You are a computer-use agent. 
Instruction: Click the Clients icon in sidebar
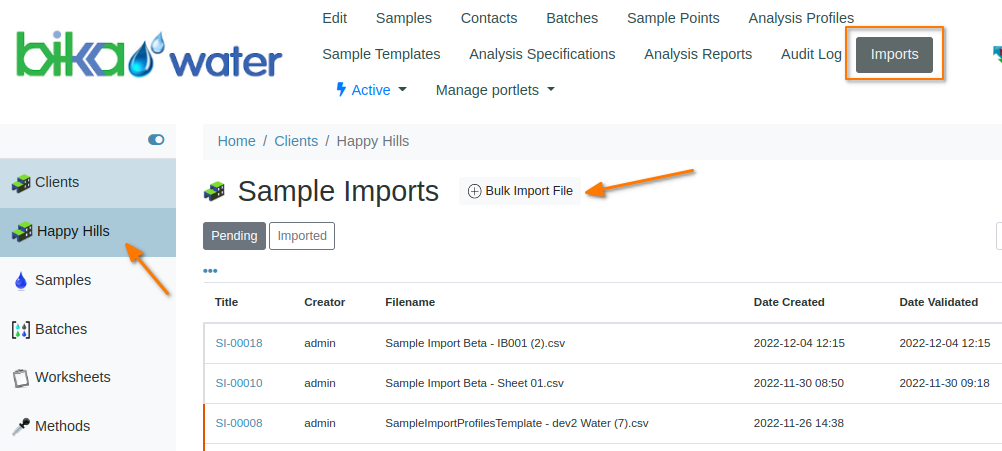(x=21, y=183)
